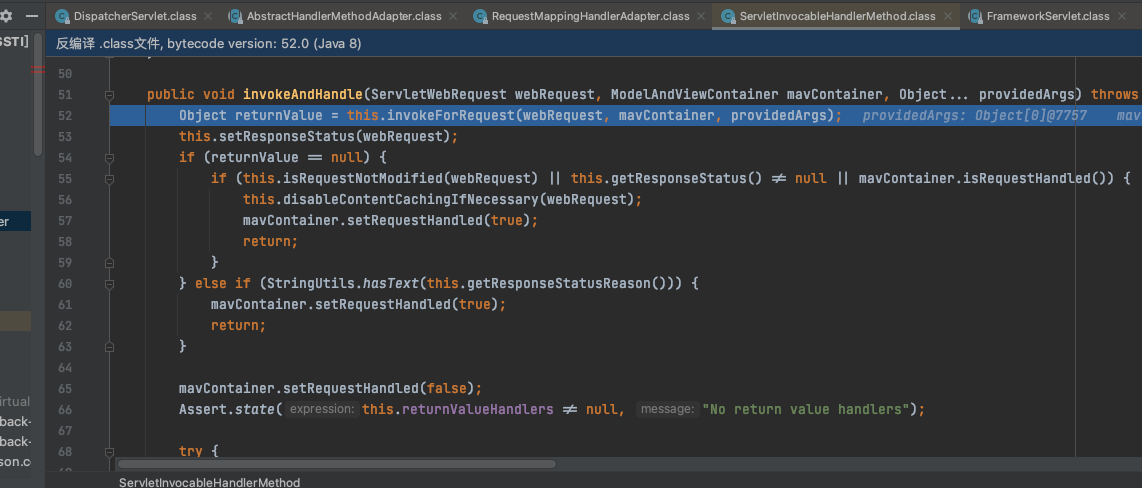
Task: Click line number 61 in the gutter
Action: 65,304
